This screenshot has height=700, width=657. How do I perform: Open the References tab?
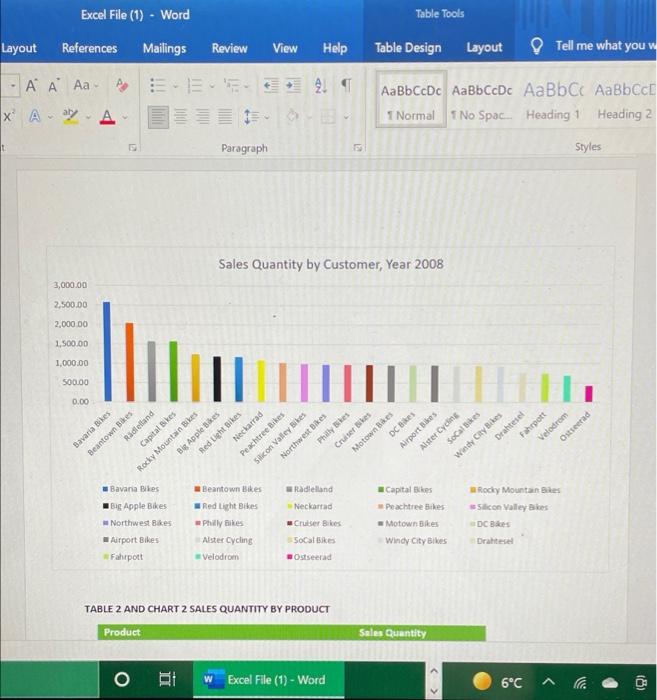(x=89, y=48)
